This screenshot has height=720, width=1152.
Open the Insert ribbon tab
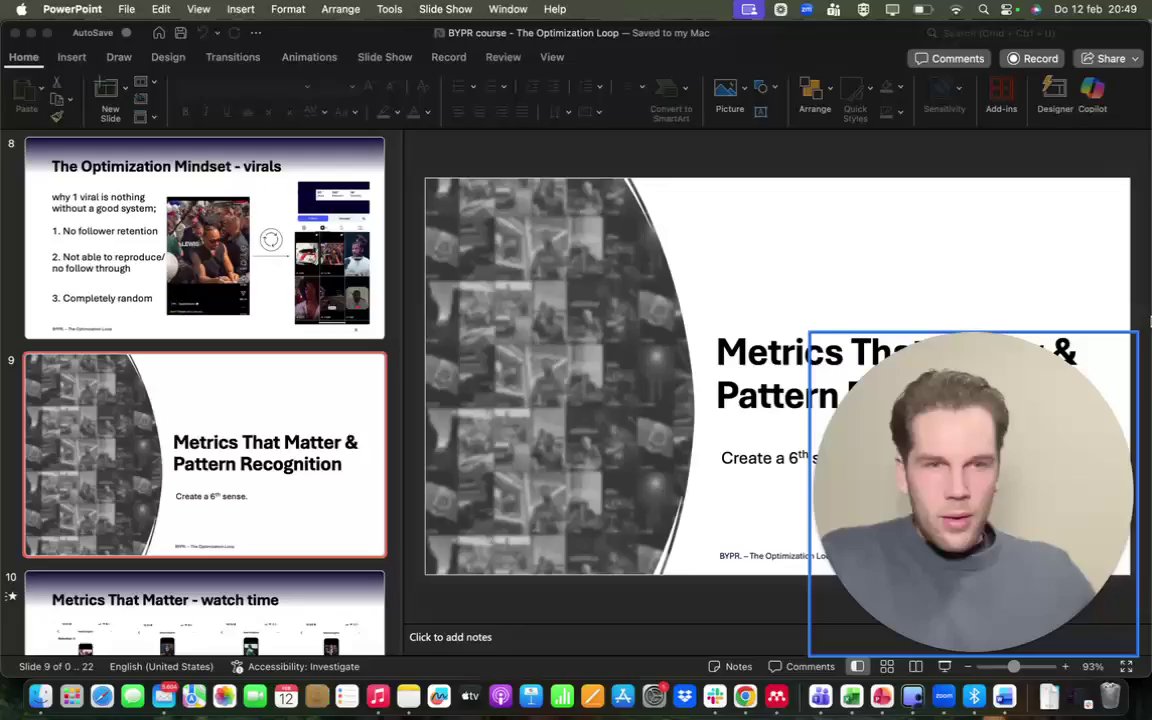tap(71, 57)
